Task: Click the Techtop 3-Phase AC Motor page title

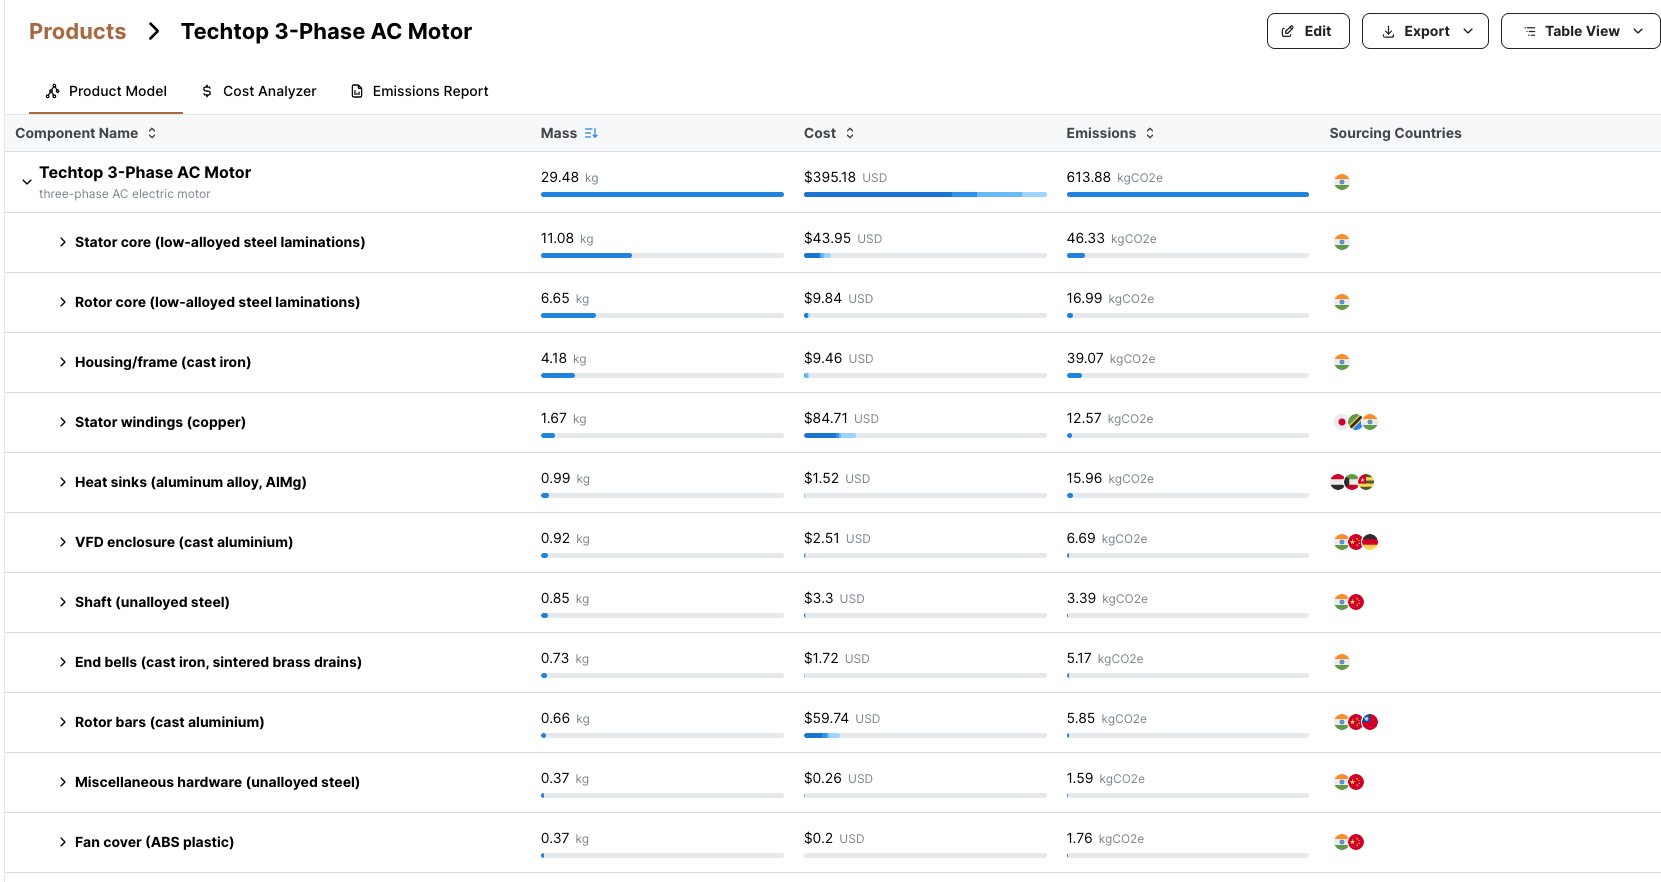Action: [x=326, y=31]
